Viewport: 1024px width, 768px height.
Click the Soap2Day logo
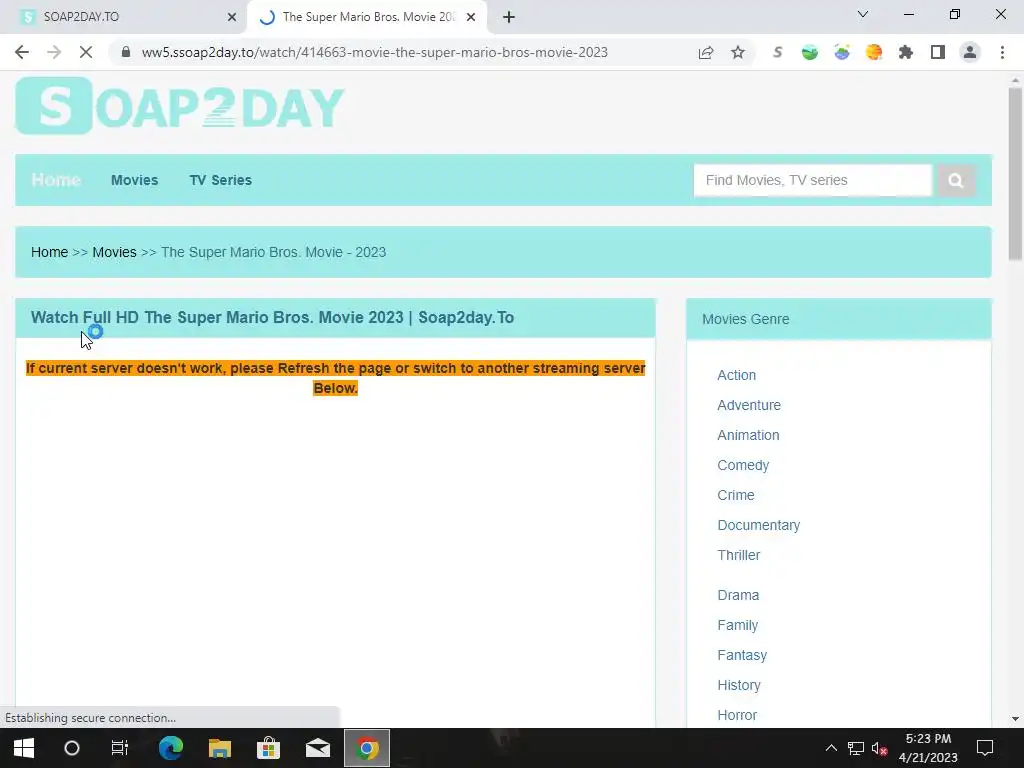point(180,106)
